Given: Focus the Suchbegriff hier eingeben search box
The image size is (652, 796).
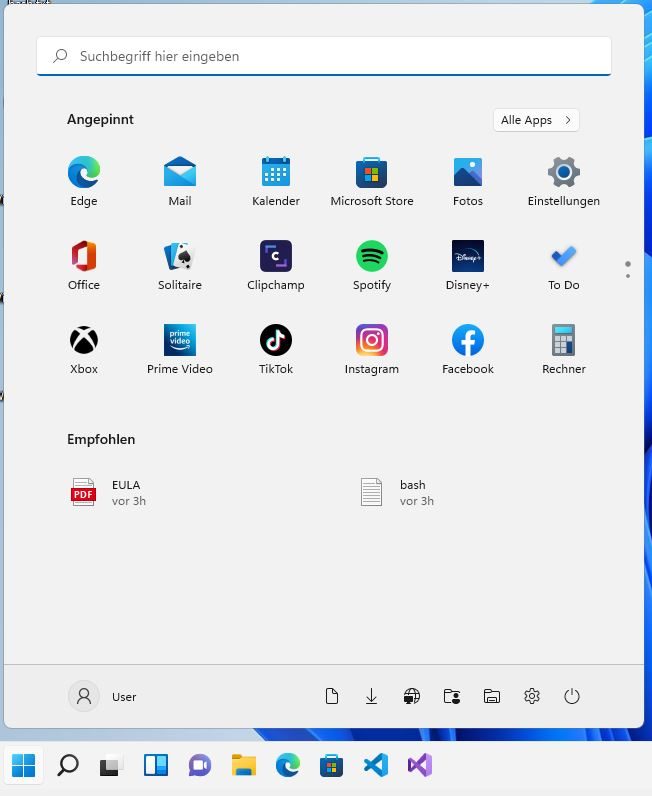Looking at the screenshot, I should 324,56.
